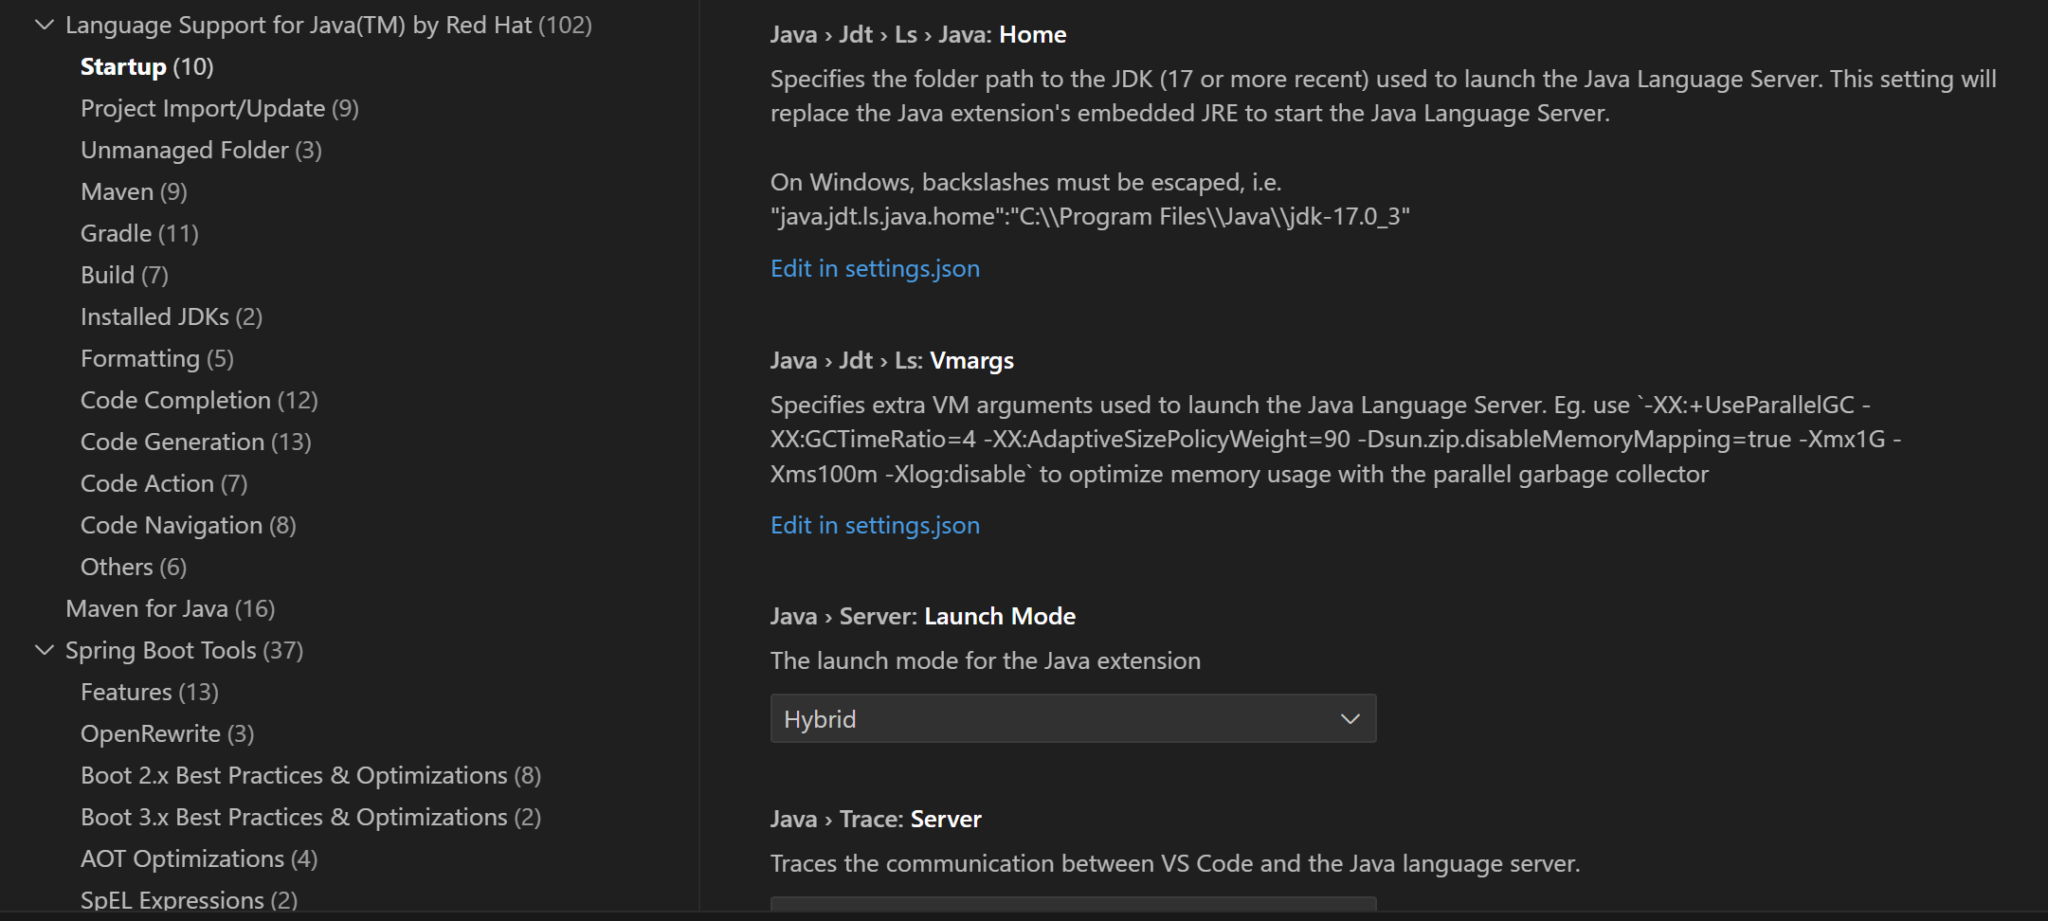Change launch mode from Hybrid
This screenshot has height=921, width=2048.
[x=1072, y=718]
